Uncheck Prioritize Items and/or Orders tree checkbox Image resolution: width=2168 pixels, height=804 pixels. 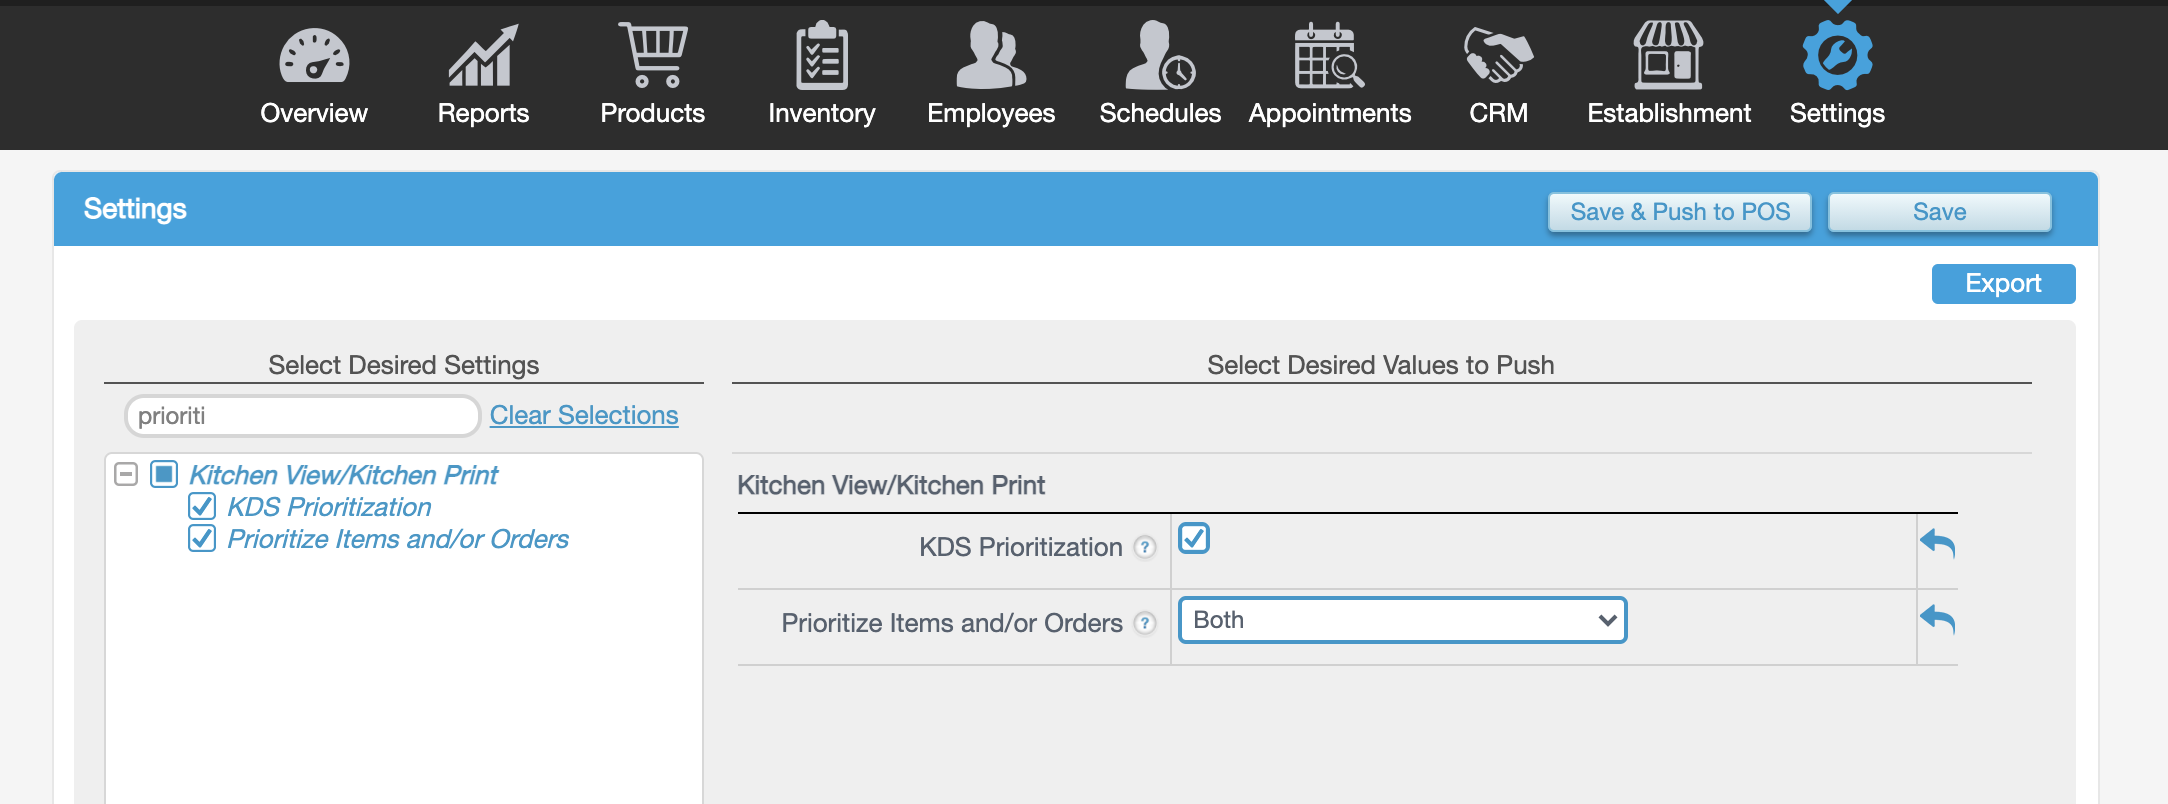click(202, 539)
